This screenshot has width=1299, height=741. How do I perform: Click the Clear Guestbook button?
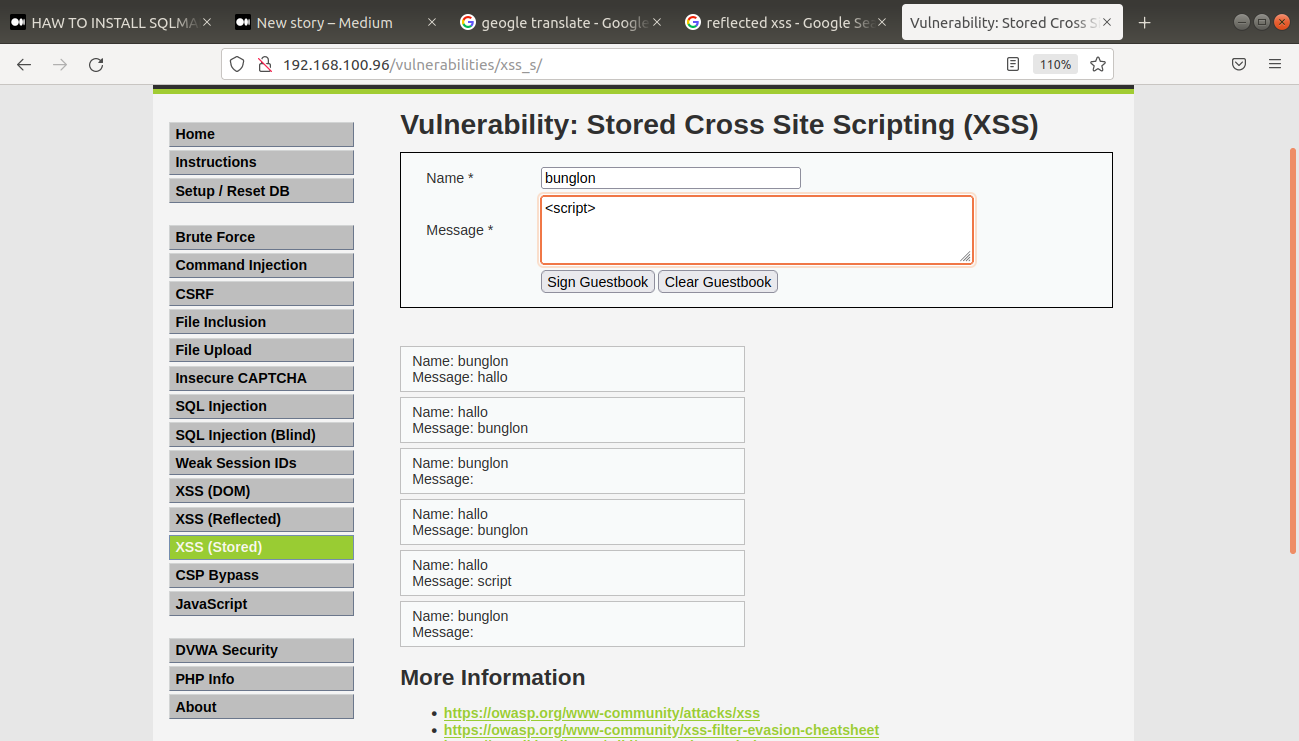pos(718,282)
